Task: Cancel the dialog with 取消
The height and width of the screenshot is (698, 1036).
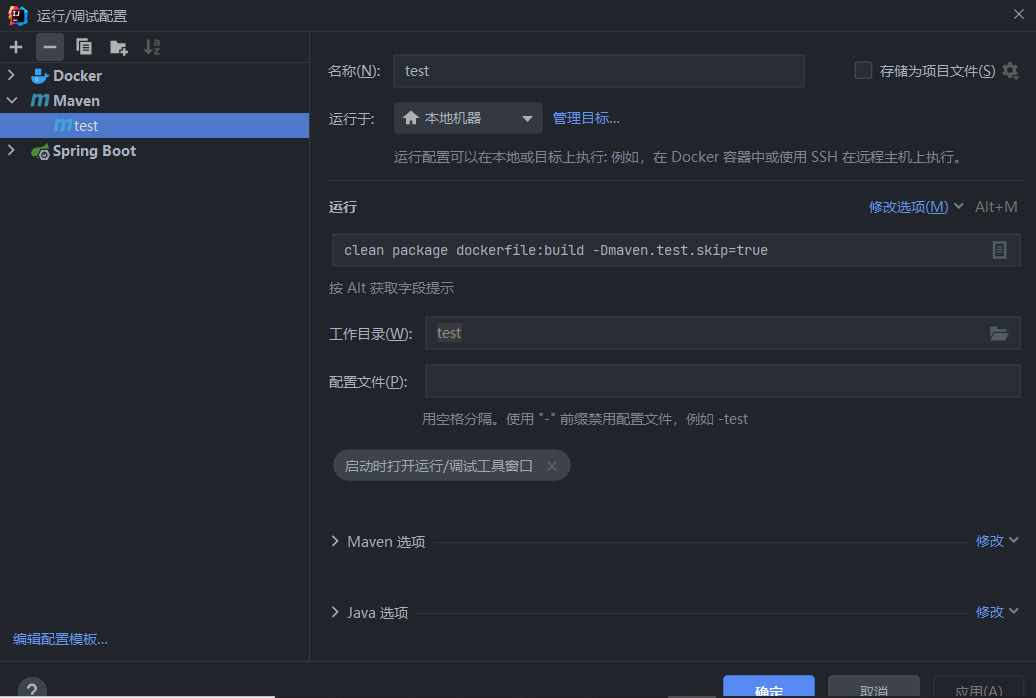Action: [873, 687]
